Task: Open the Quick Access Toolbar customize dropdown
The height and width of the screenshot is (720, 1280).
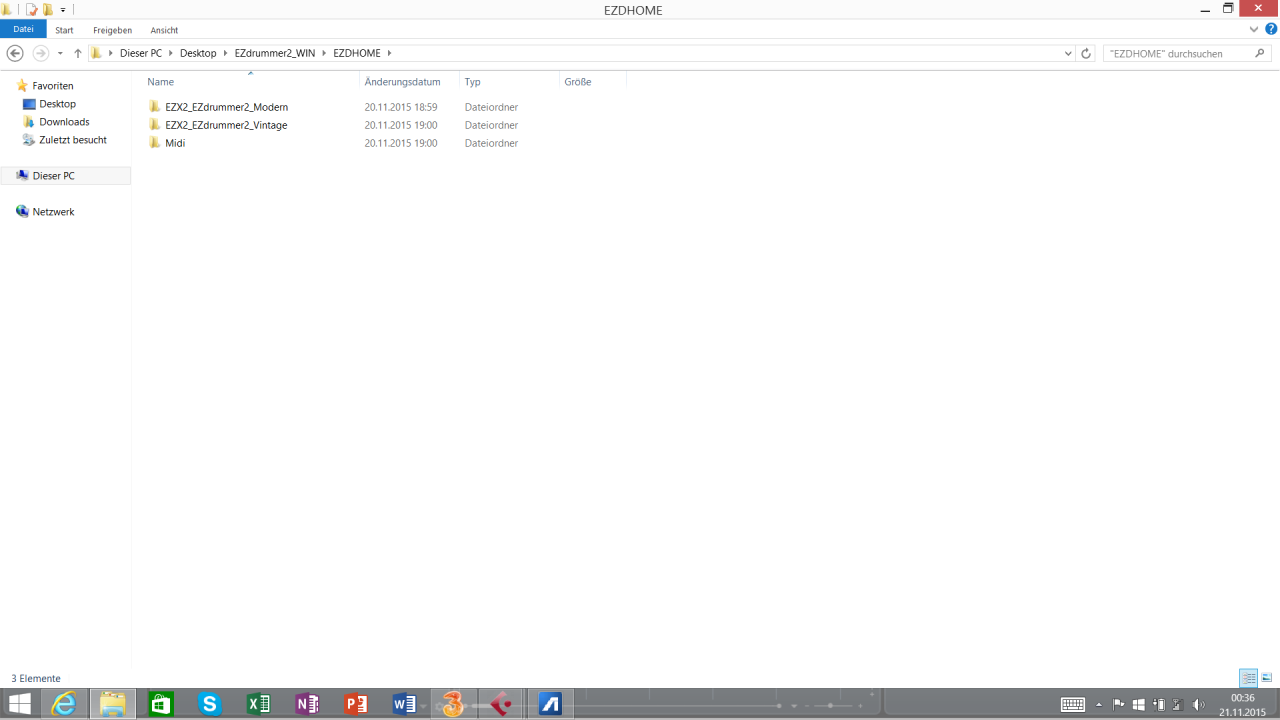Action: [x=61, y=10]
